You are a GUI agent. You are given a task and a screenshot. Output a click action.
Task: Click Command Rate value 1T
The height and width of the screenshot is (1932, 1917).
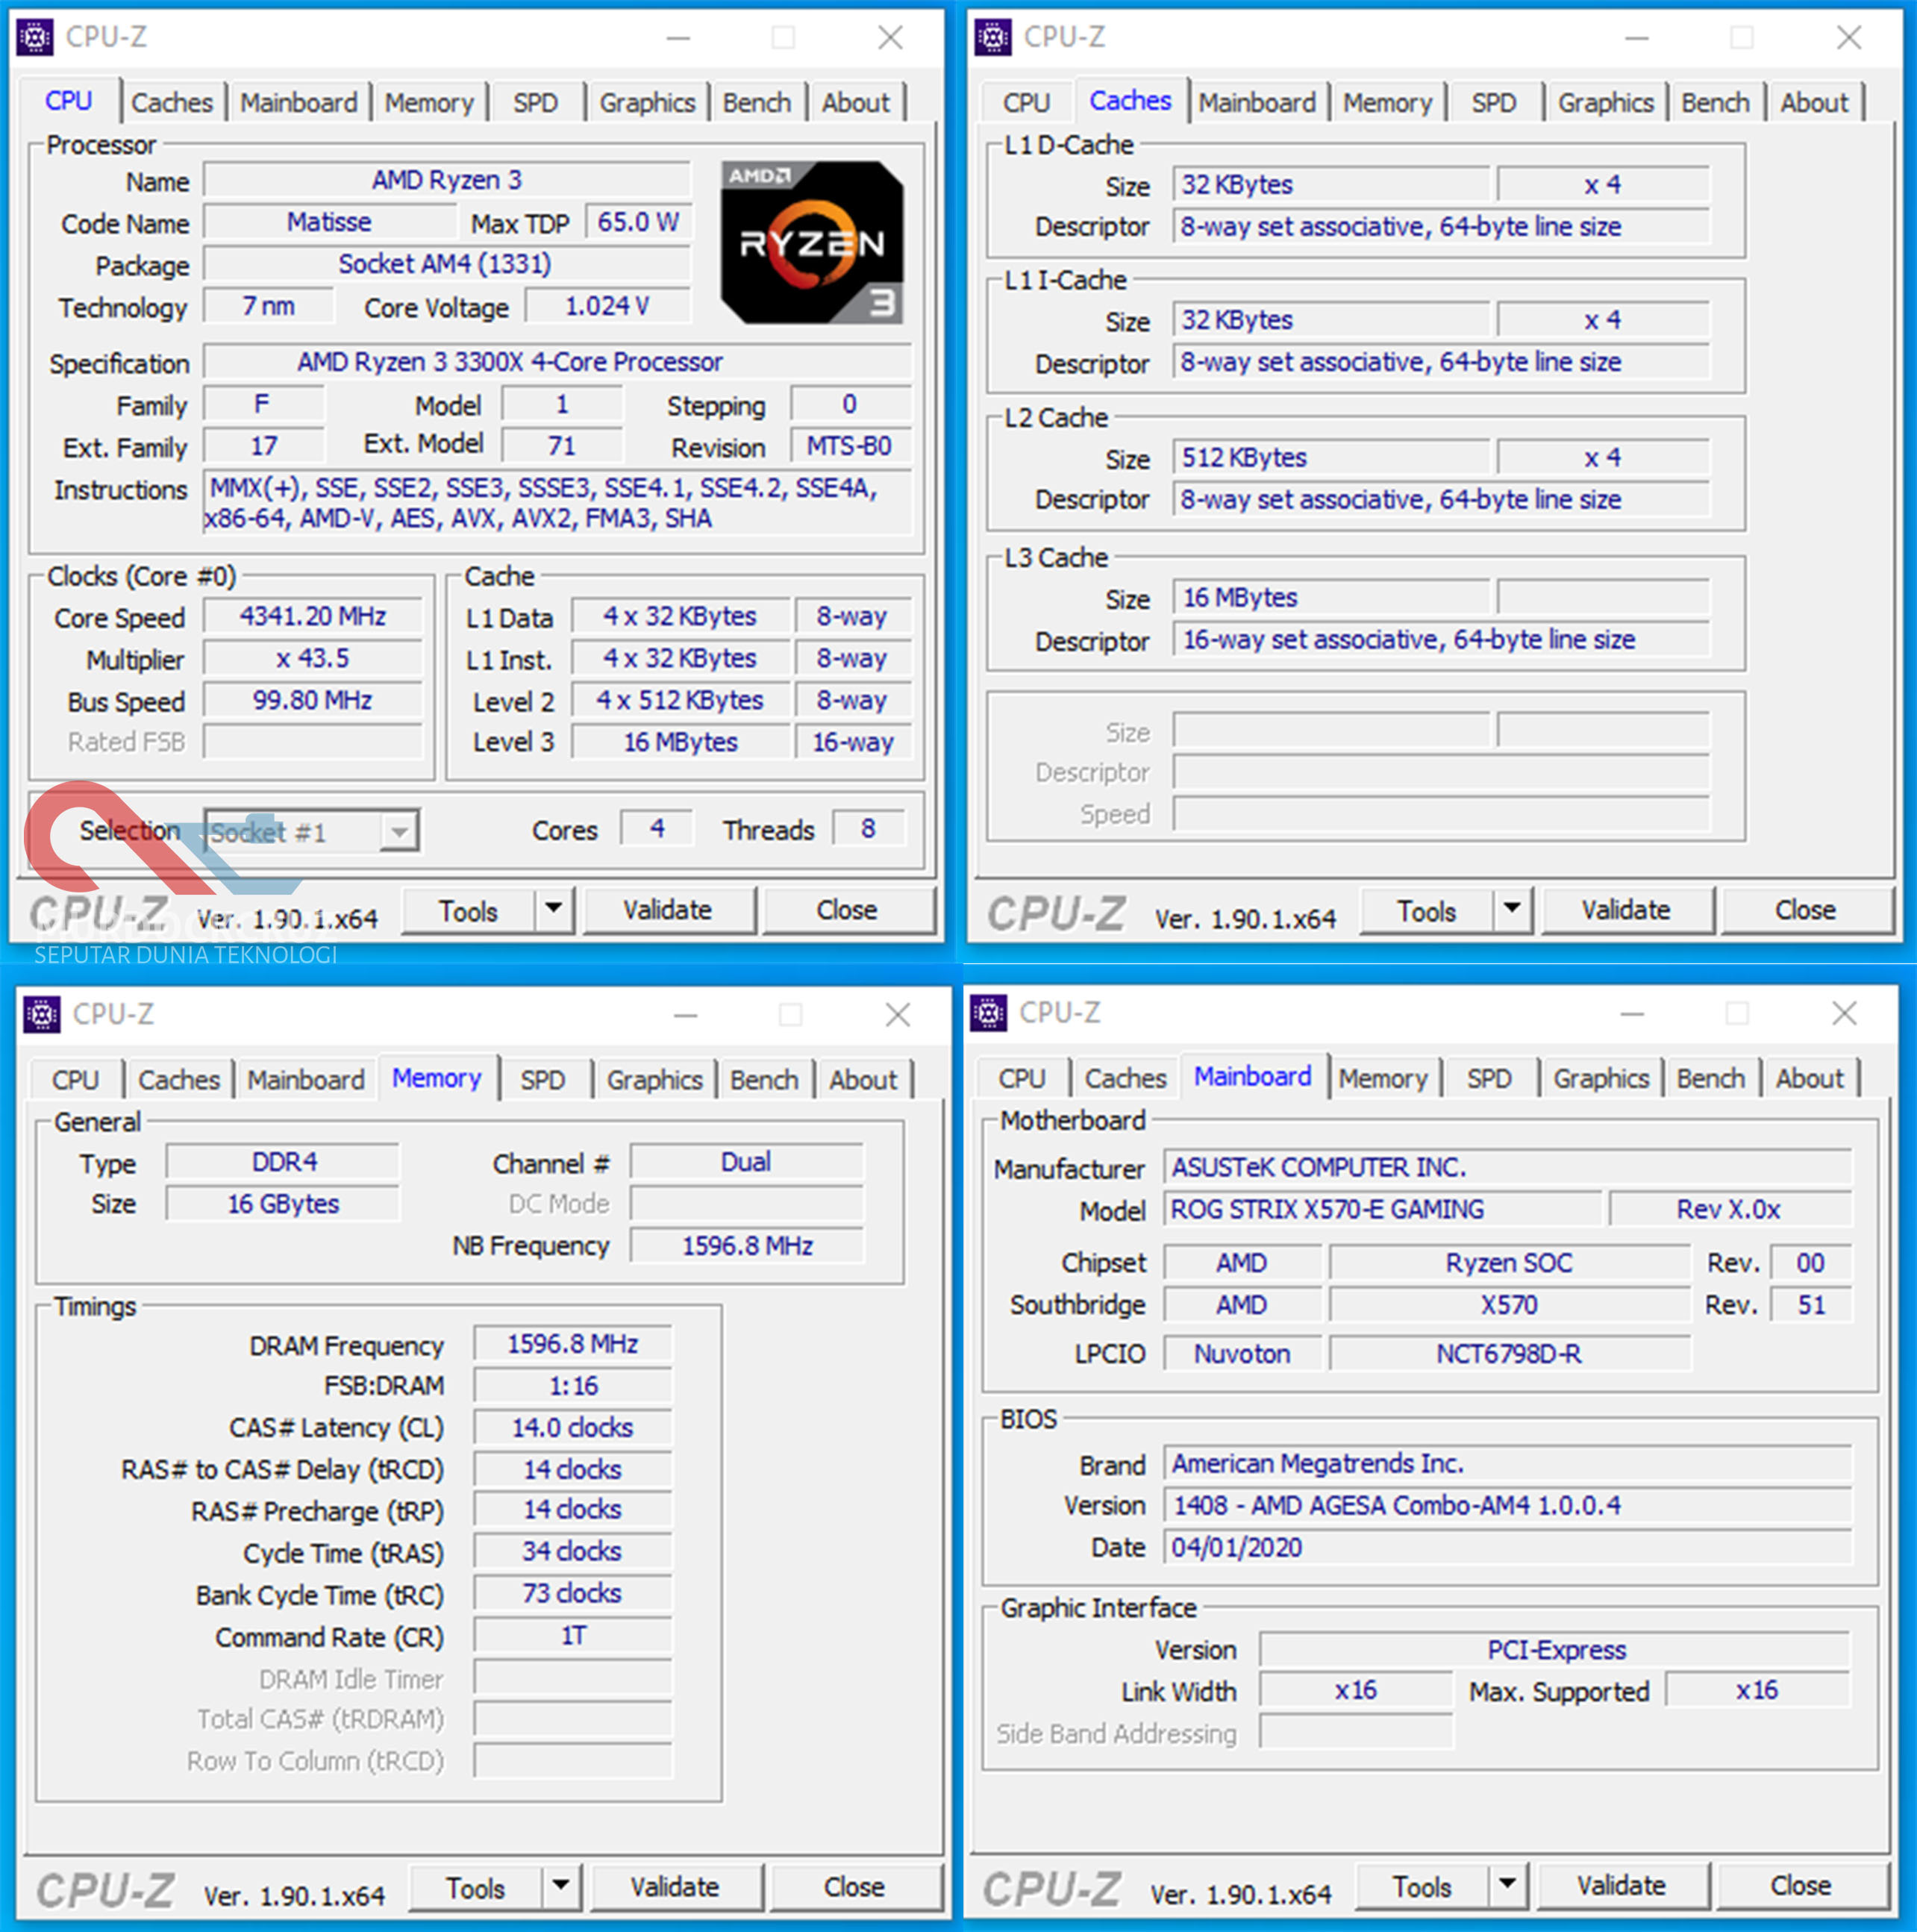pyautogui.click(x=573, y=1636)
